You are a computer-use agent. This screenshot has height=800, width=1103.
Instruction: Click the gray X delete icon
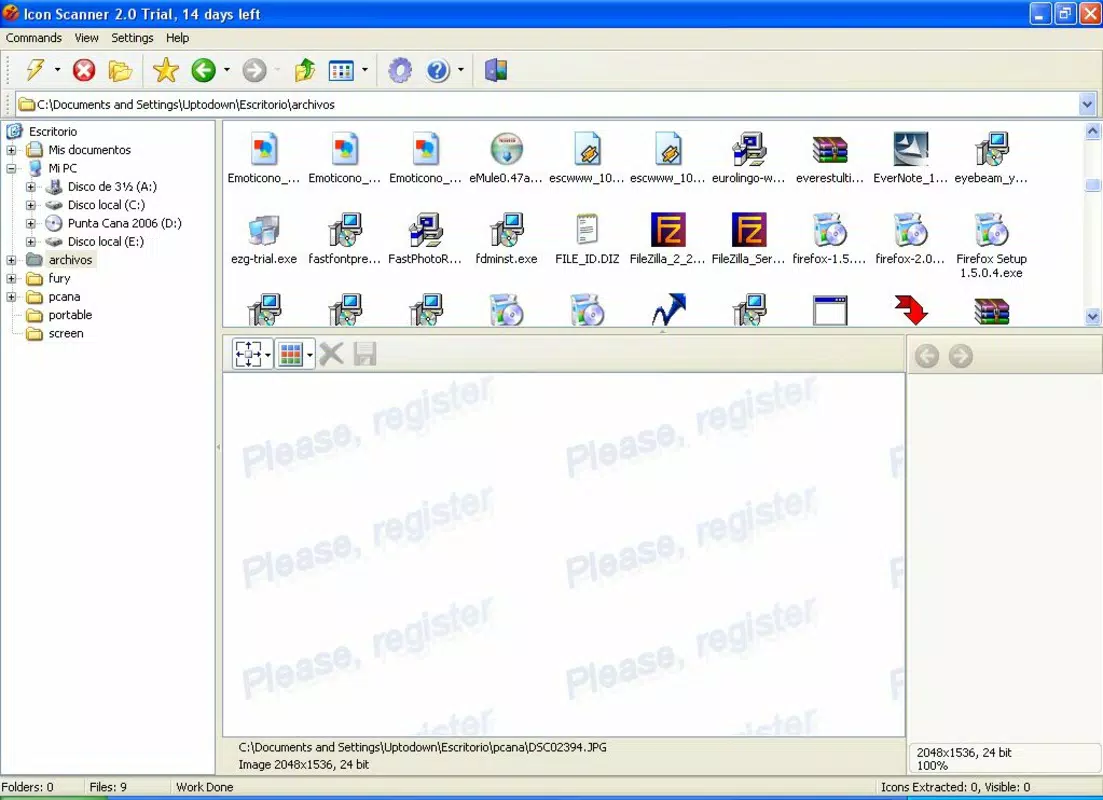pyautogui.click(x=331, y=354)
